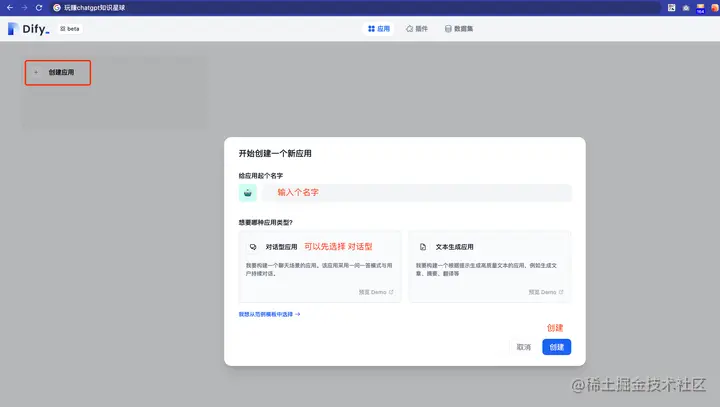The width and height of the screenshot is (720, 407).
Task: Open the calendar extension with blue badge
Action: point(700,8)
